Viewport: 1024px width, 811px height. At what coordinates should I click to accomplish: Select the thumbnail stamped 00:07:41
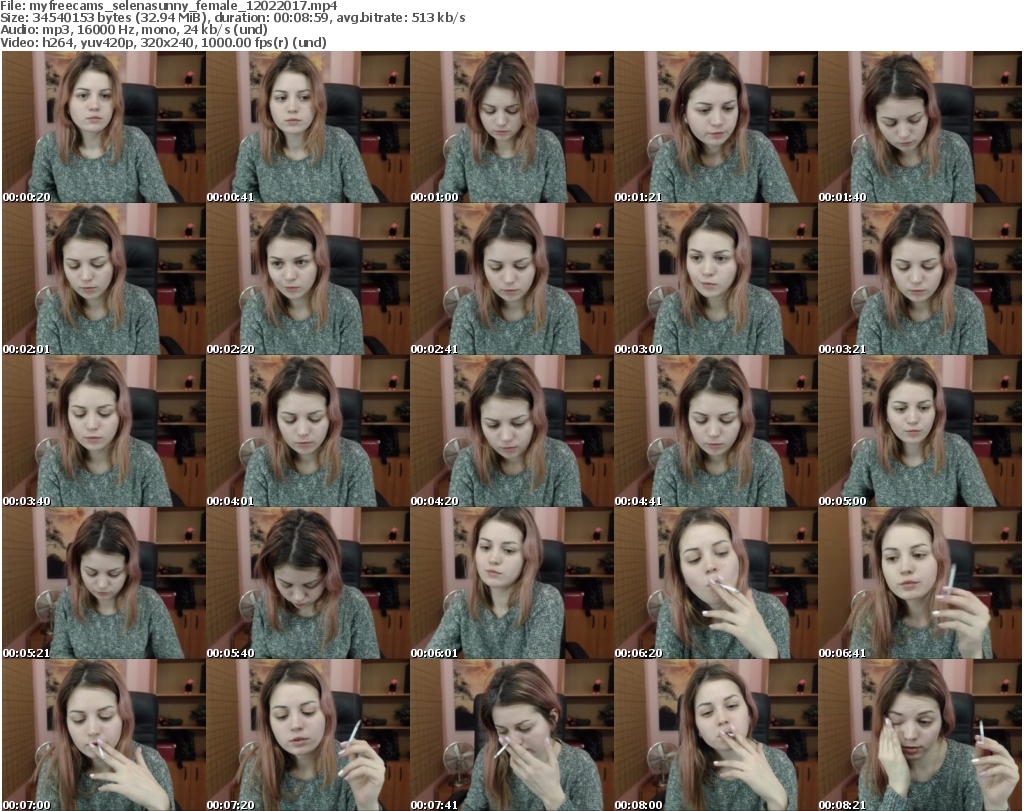coord(511,735)
